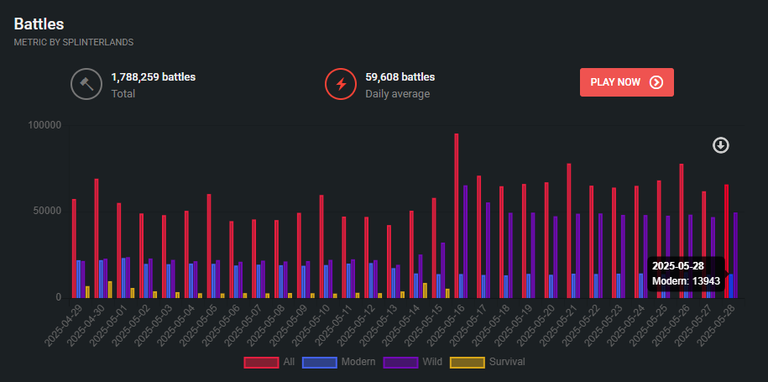Click the Battles heading
Image resolution: width=768 pixels, height=382 pixels.
[39, 24]
